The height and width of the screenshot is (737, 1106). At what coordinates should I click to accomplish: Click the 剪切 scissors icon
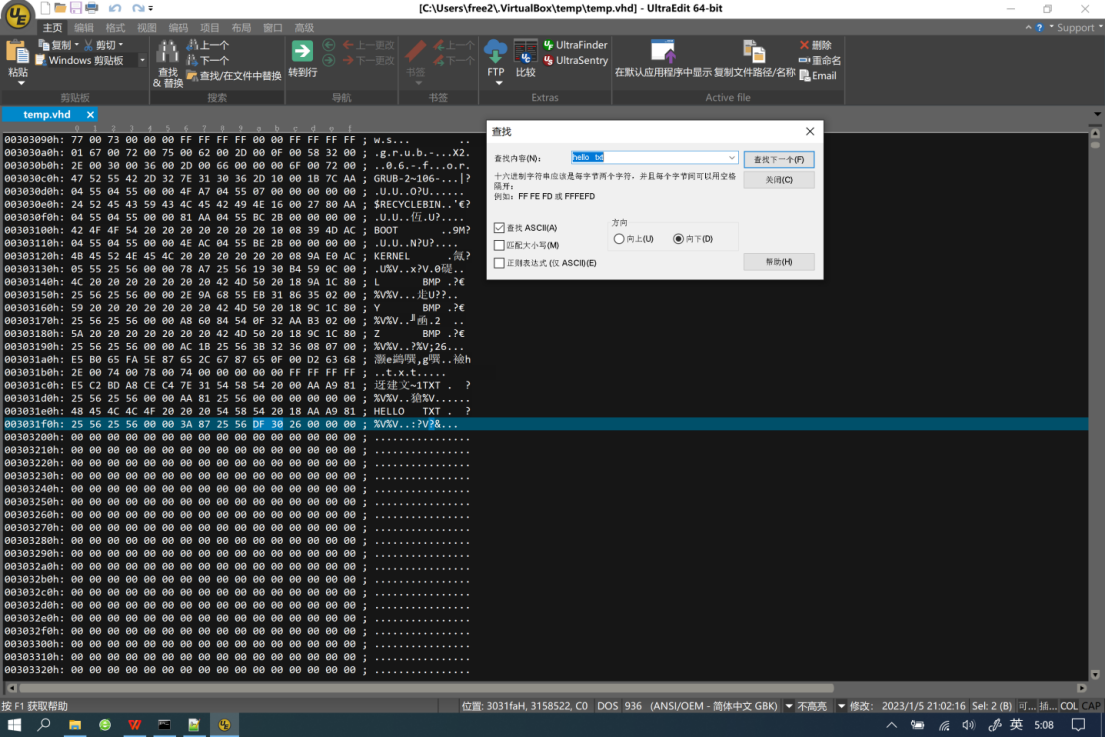click(x=88, y=45)
